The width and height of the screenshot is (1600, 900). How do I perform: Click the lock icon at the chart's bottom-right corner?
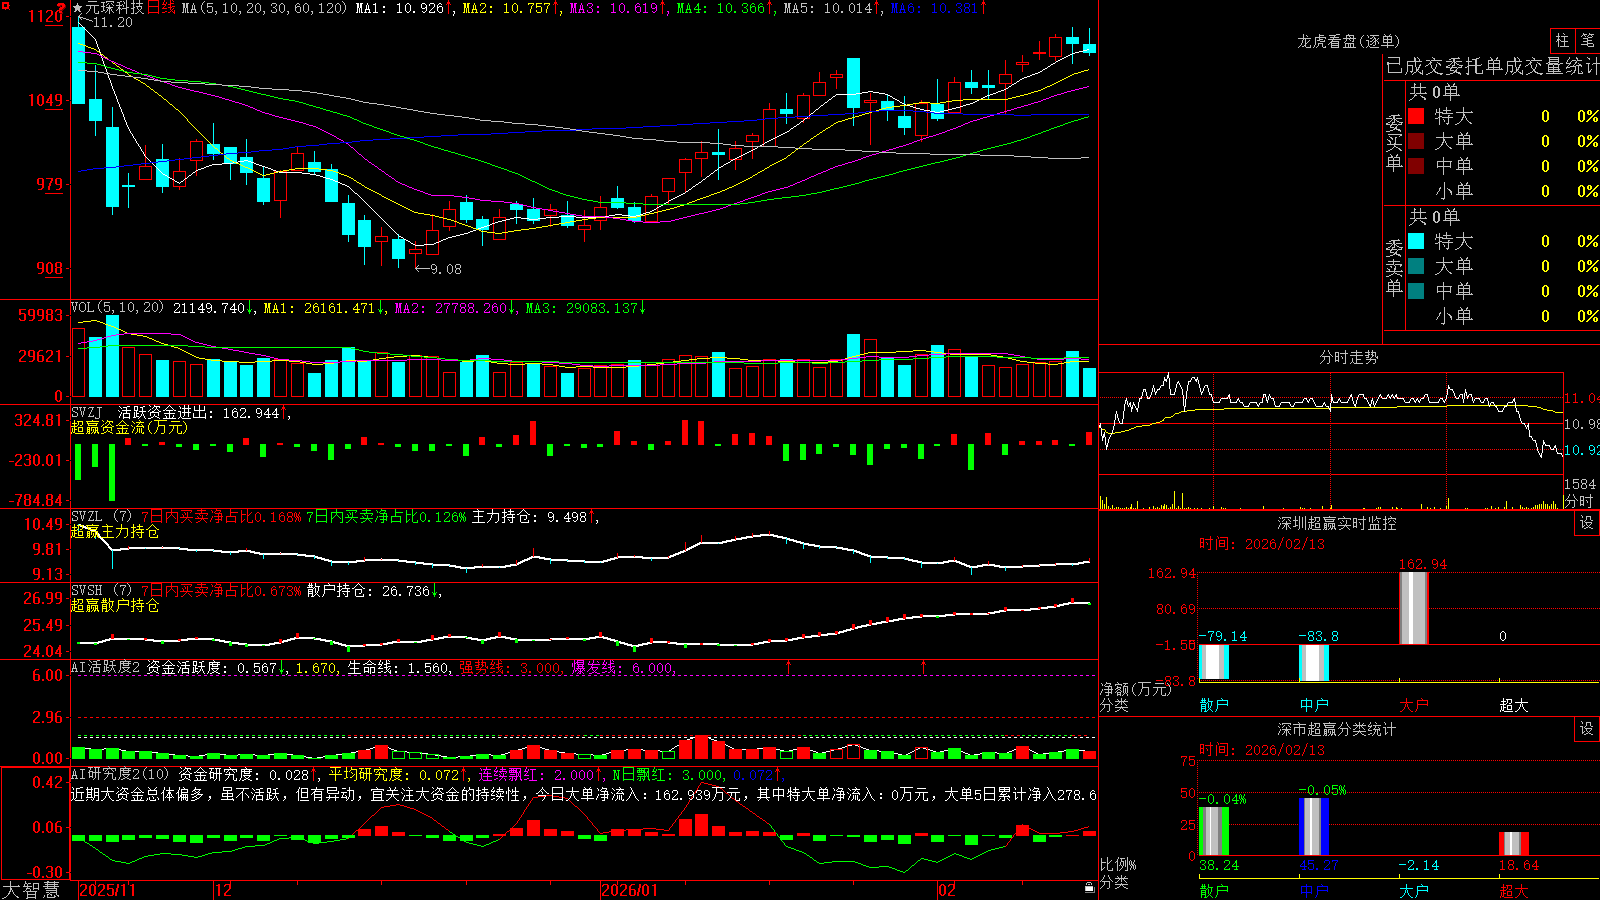(1089, 887)
